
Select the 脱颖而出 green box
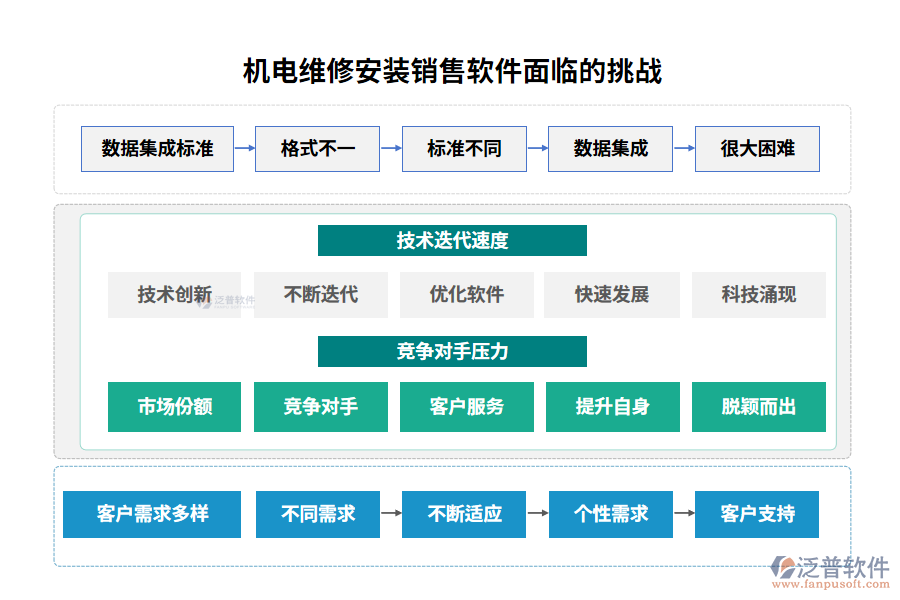(758, 406)
